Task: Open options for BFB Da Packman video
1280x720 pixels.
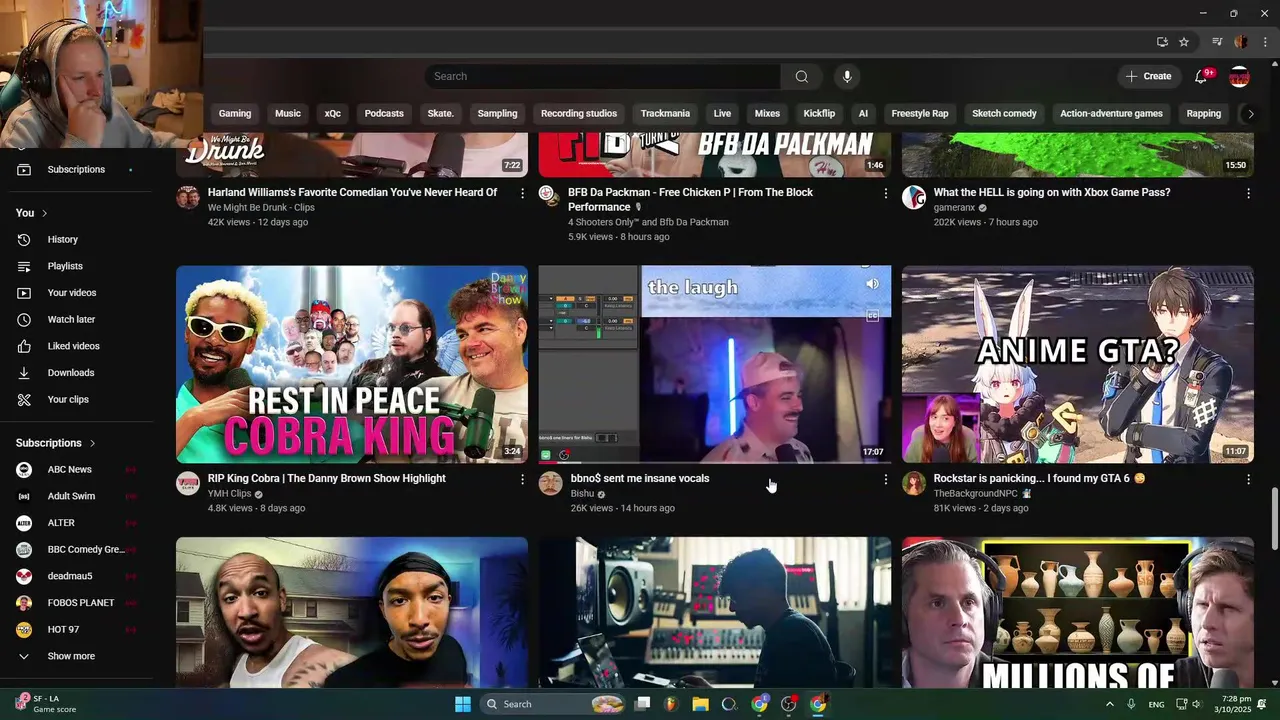Action: pos(885,193)
